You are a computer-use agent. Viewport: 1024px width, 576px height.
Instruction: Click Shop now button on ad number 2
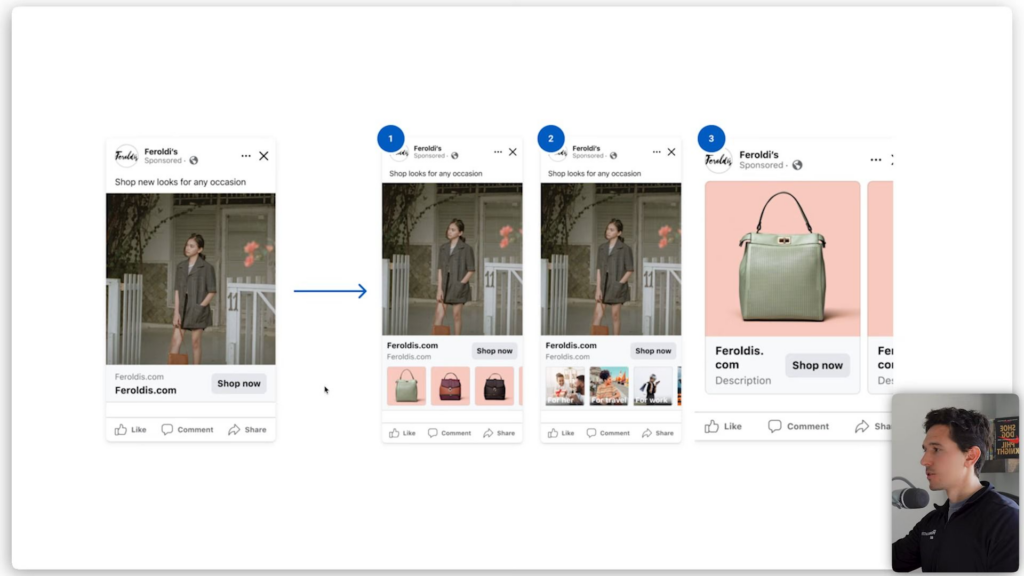pyautogui.click(x=653, y=351)
